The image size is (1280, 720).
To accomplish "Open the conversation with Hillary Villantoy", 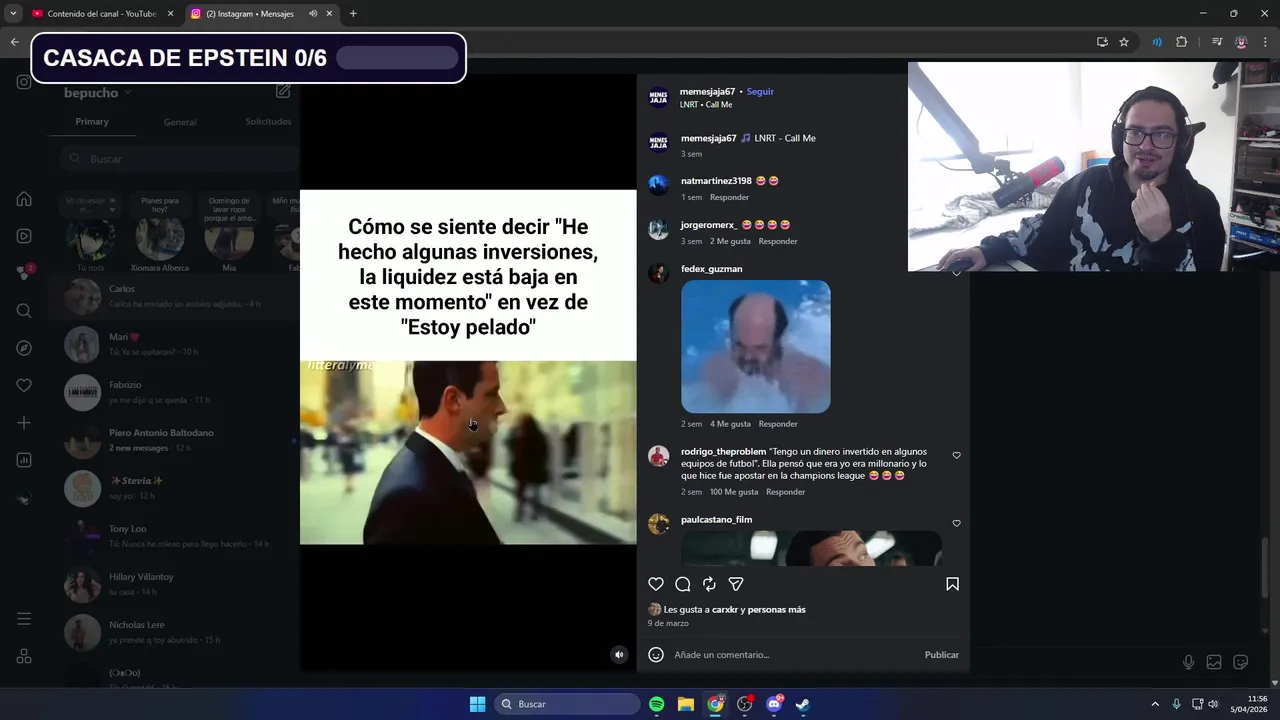I will pyautogui.click(x=175, y=584).
